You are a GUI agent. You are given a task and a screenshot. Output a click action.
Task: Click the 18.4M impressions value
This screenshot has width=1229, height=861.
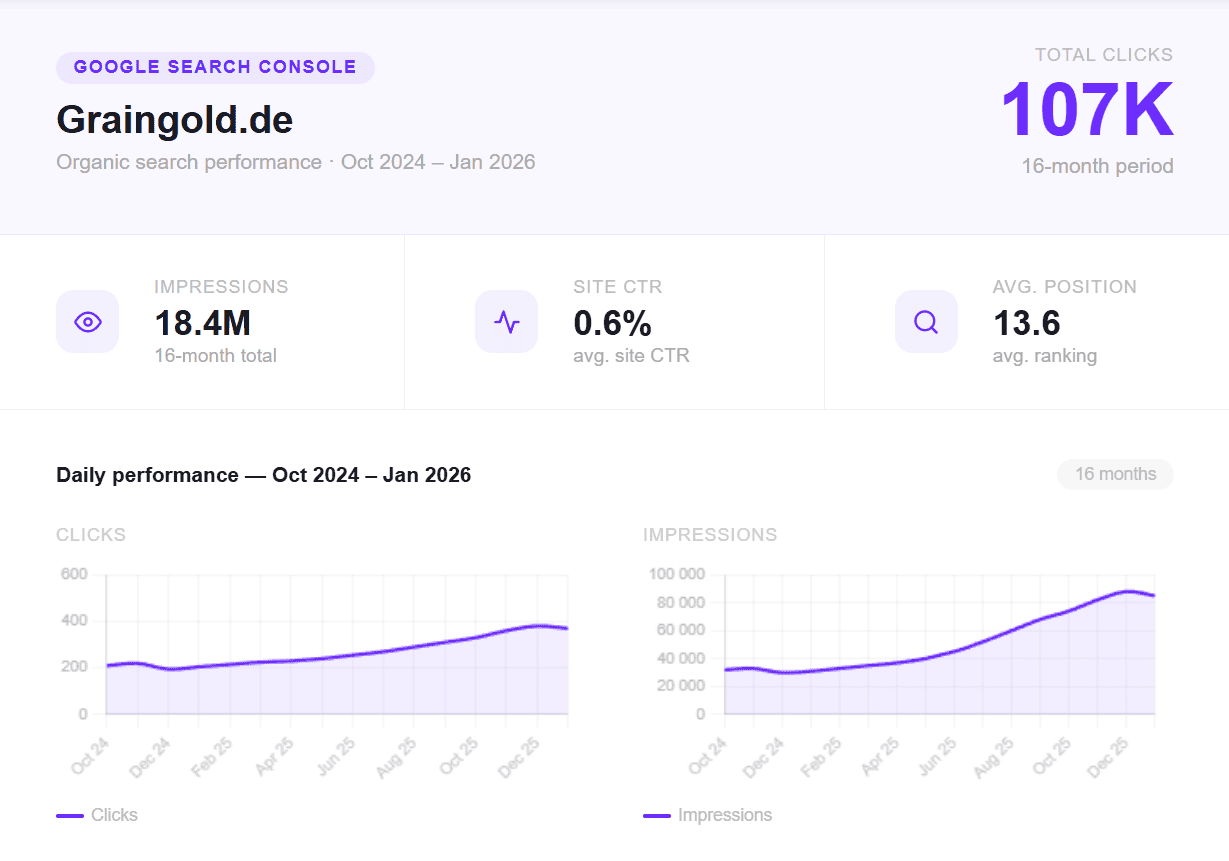click(202, 323)
